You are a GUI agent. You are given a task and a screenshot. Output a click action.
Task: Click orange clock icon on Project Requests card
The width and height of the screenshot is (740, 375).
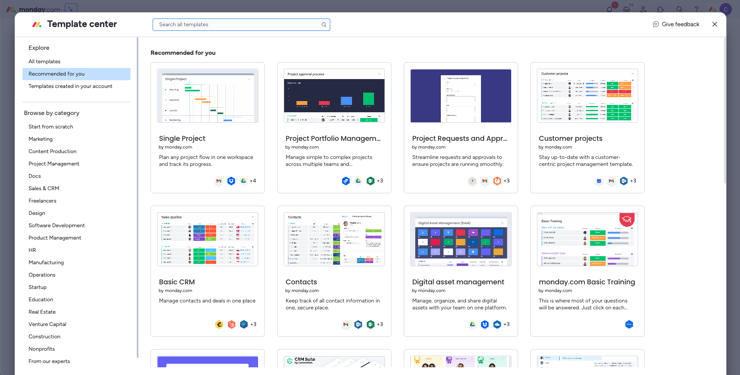click(x=497, y=181)
